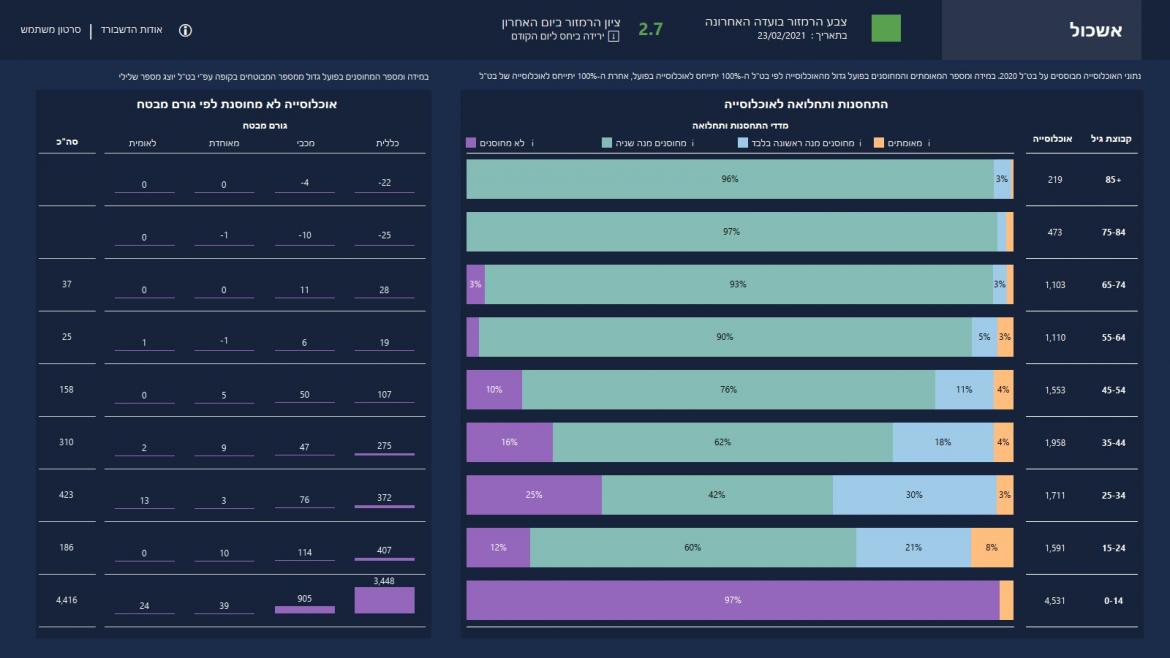
Task: Click the כללית column header
Action: coord(385,144)
